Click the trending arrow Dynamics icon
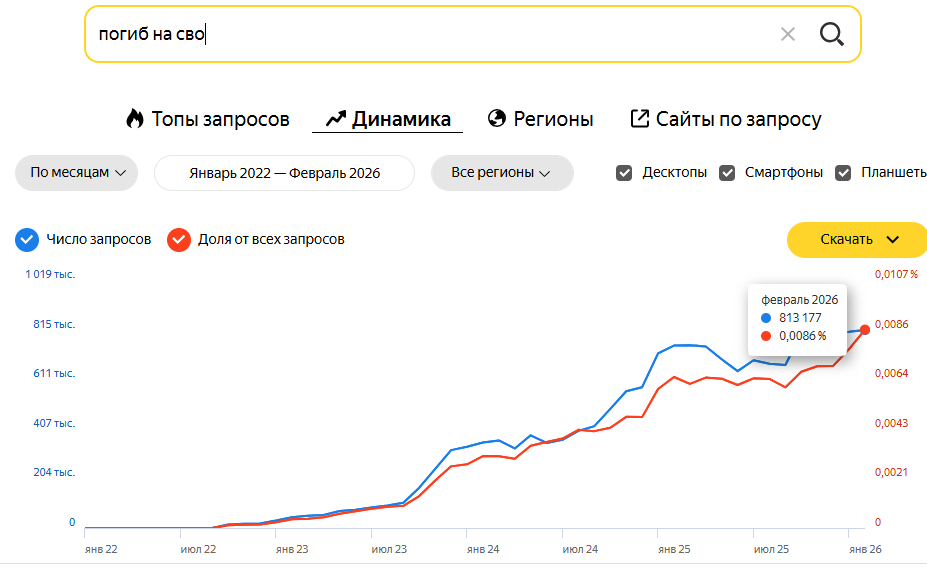This screenshot has width=927, height=567. (335, 119)
